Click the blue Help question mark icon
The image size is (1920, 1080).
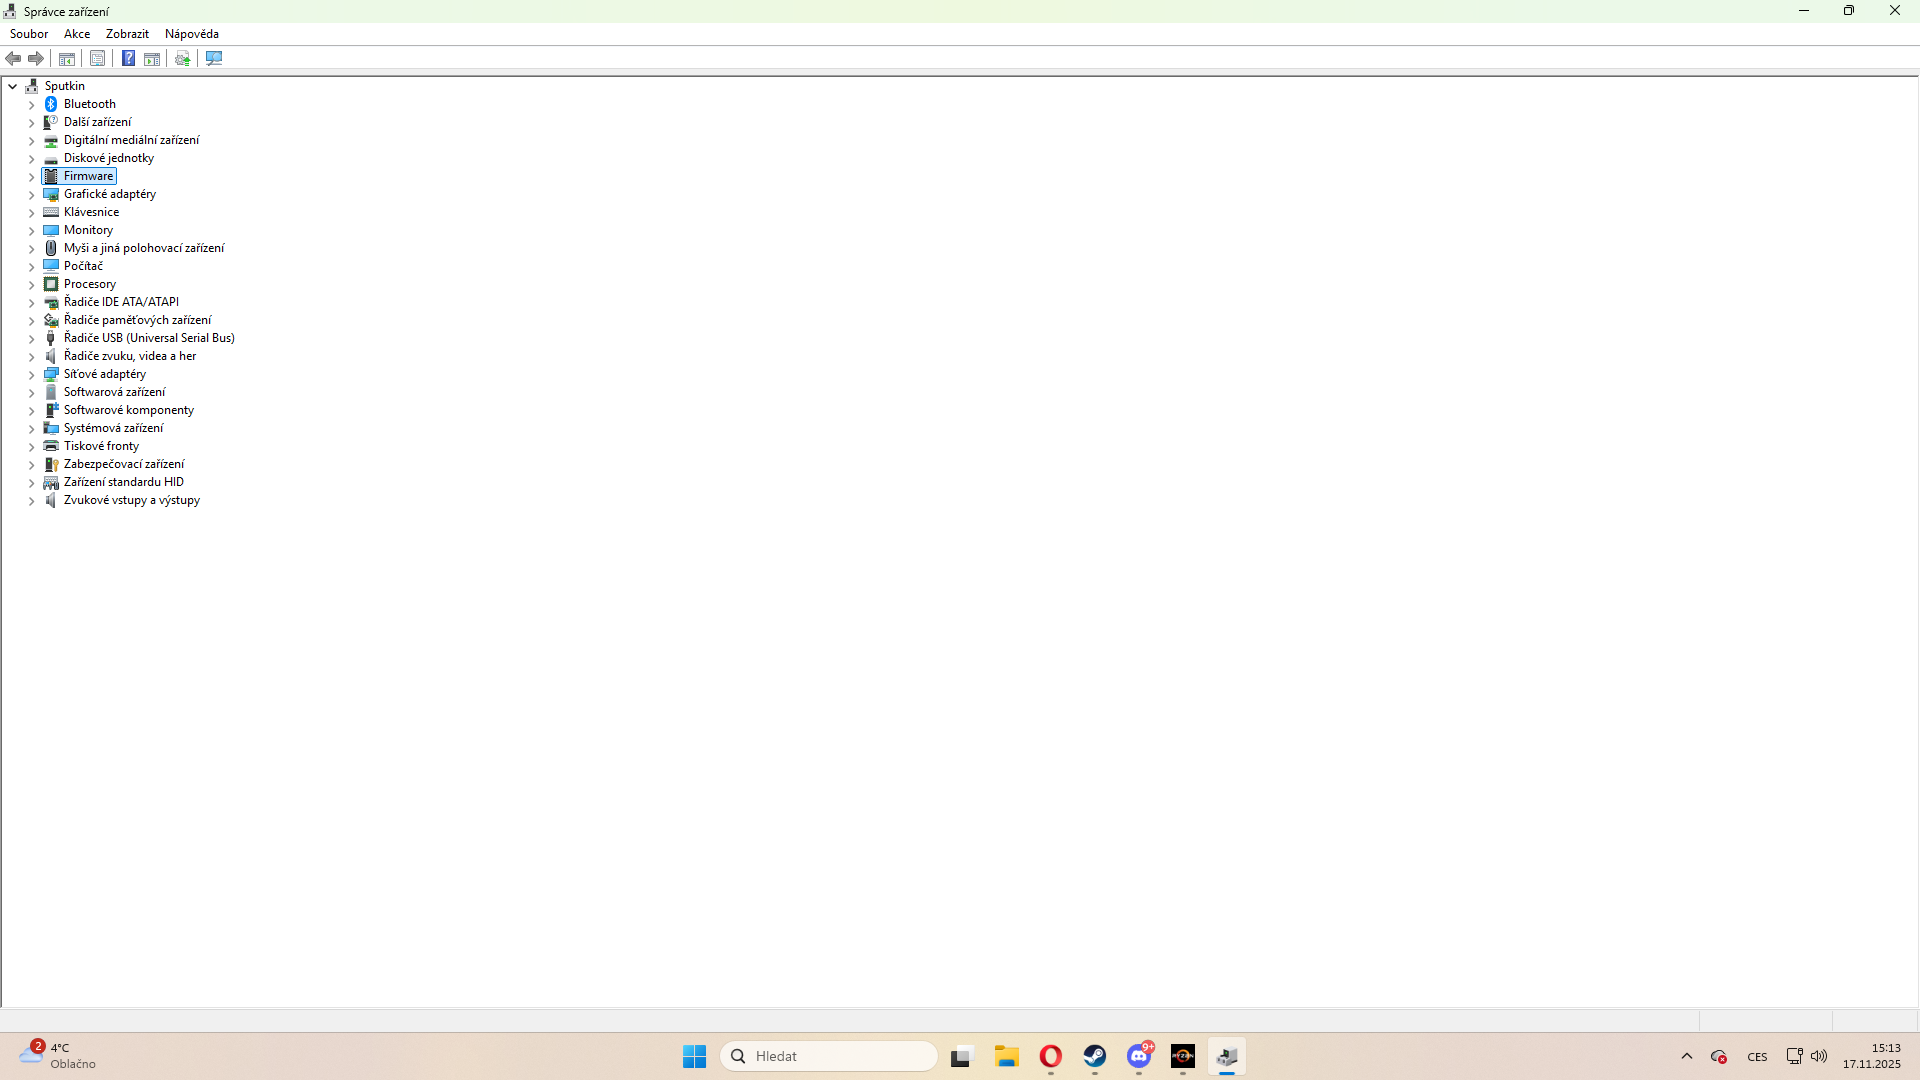click(x=128, y=58)
